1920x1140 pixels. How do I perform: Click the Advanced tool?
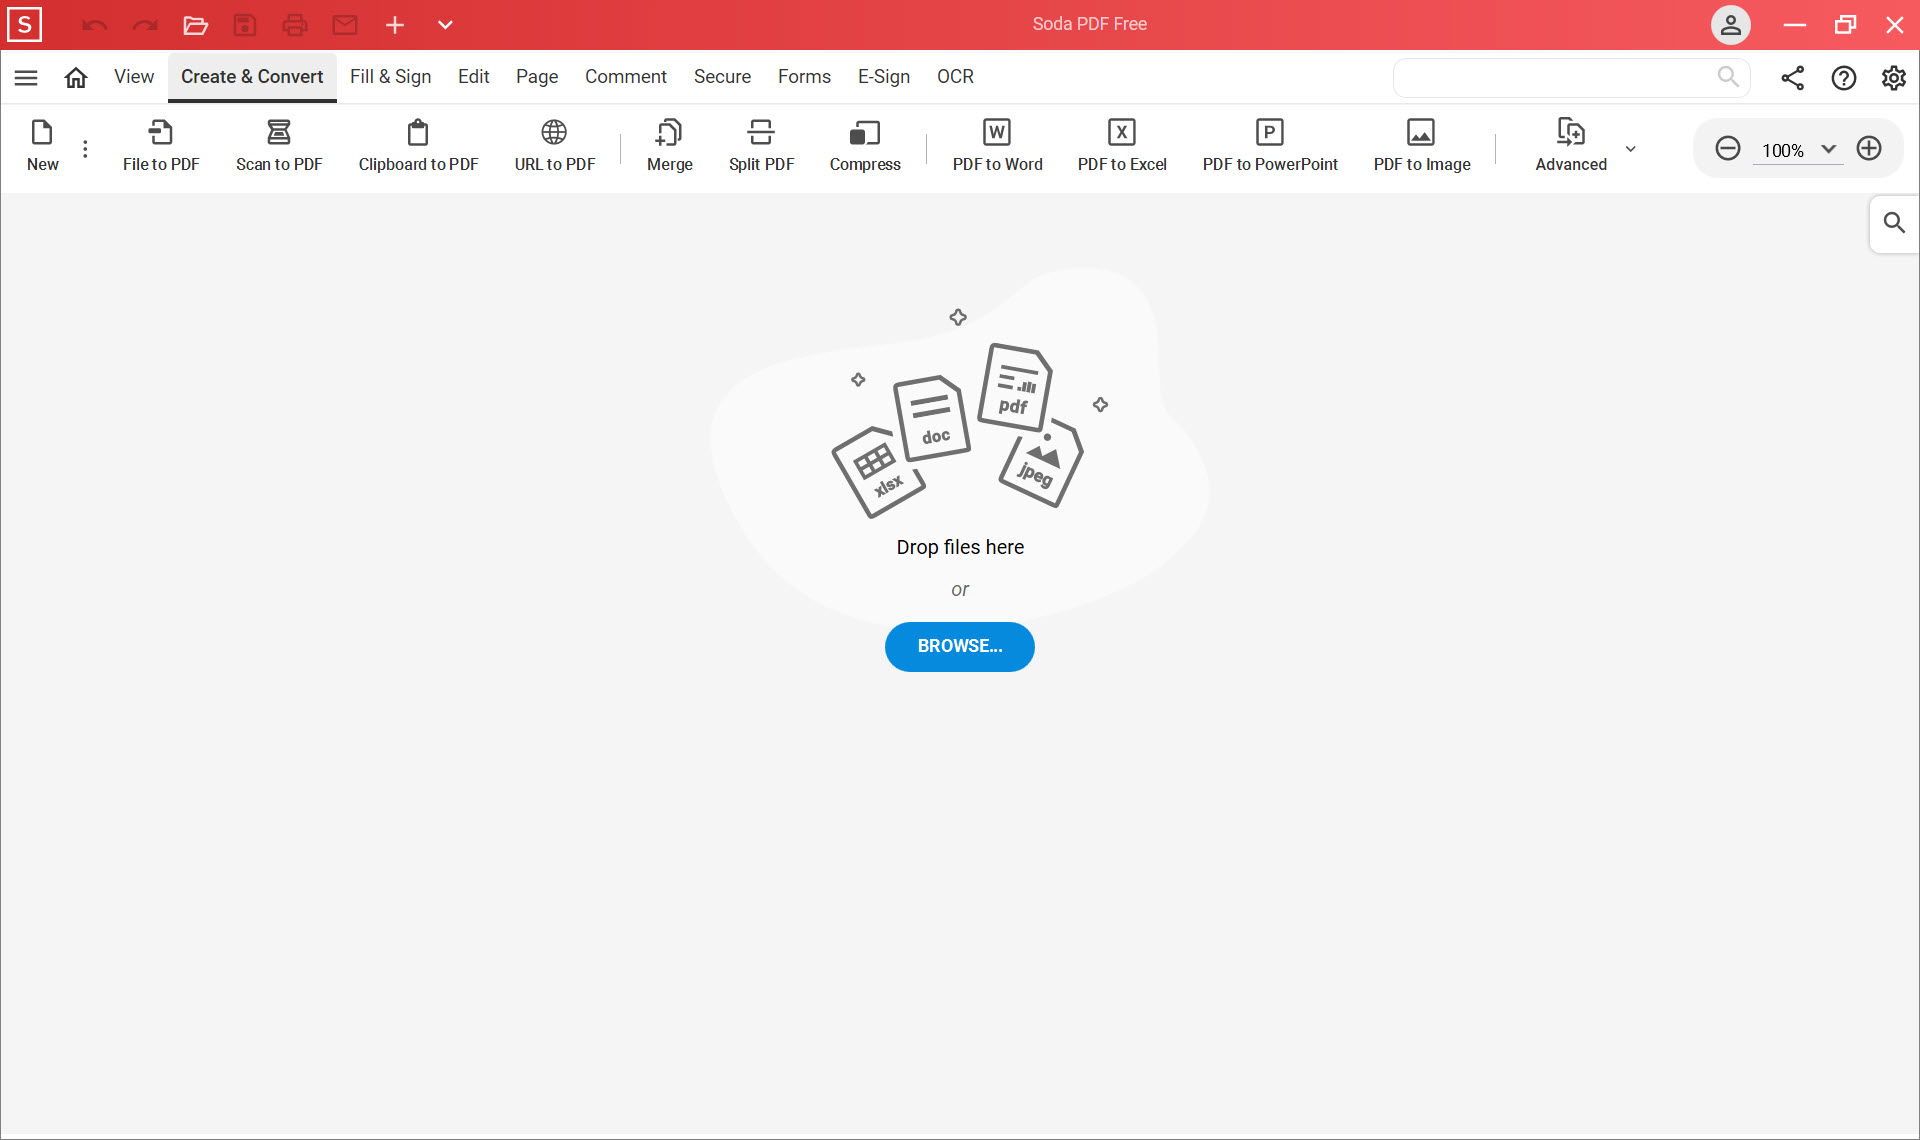click(1571, 146)
